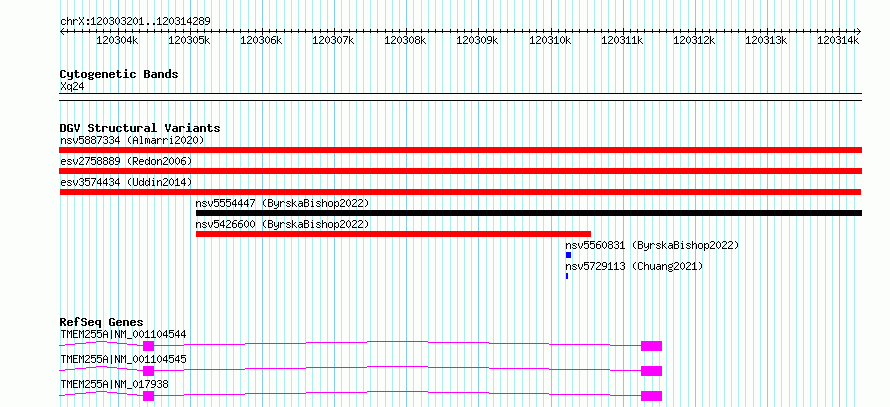890x407 pixels.
Task: Click right exon box of NM_001104545
Action: pyautogui.click(x=652, y=371)
